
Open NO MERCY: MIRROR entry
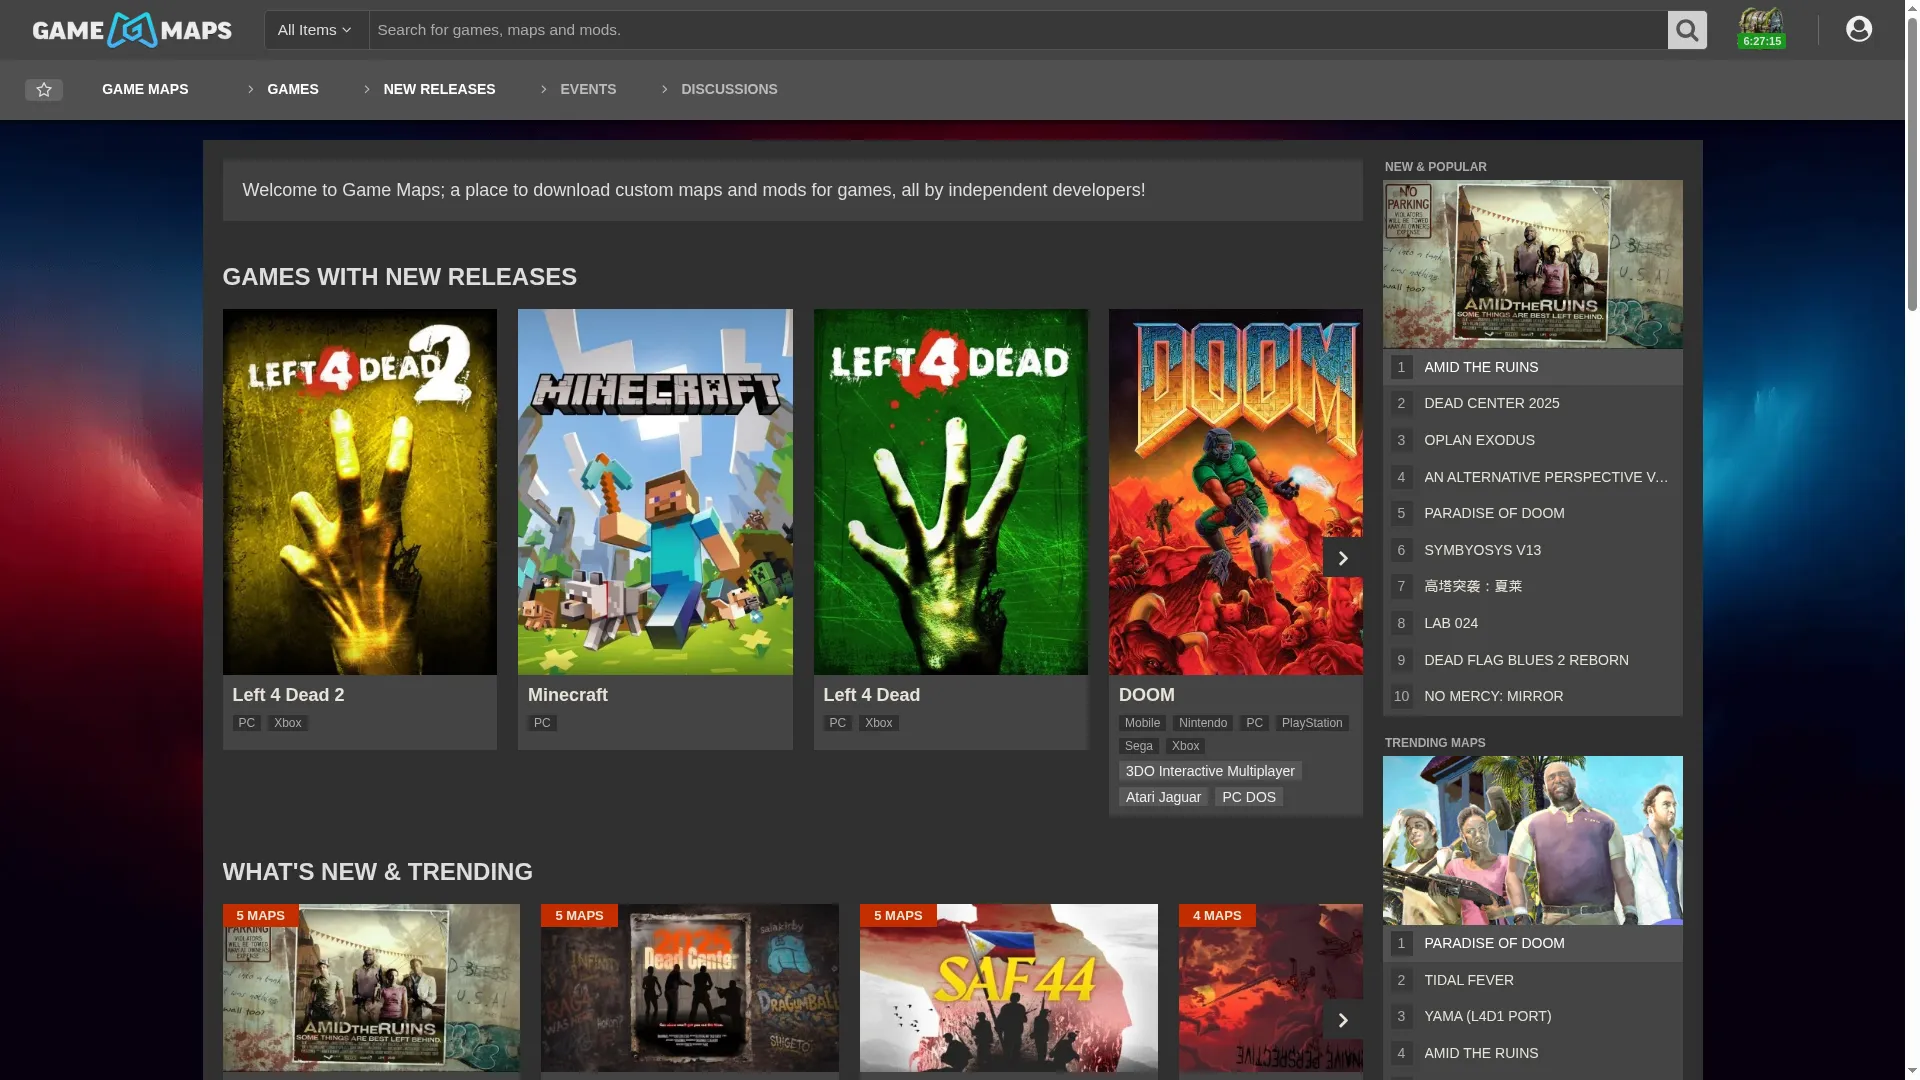tap(1533, 696)
